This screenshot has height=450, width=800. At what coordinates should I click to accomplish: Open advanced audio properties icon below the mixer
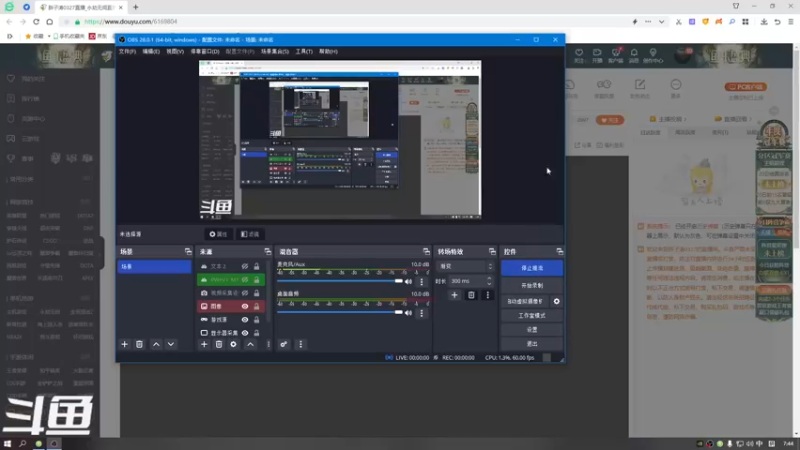click(x=284, y=344)
